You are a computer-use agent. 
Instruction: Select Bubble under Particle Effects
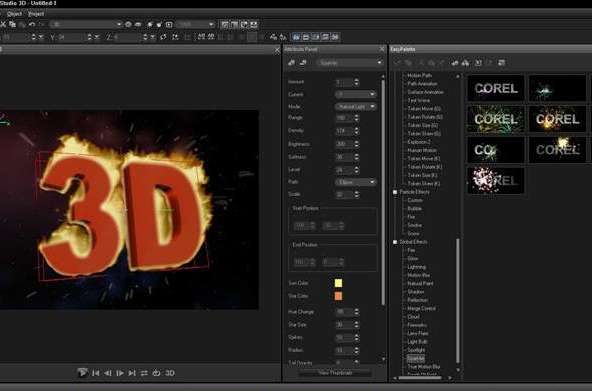[414, 209]
